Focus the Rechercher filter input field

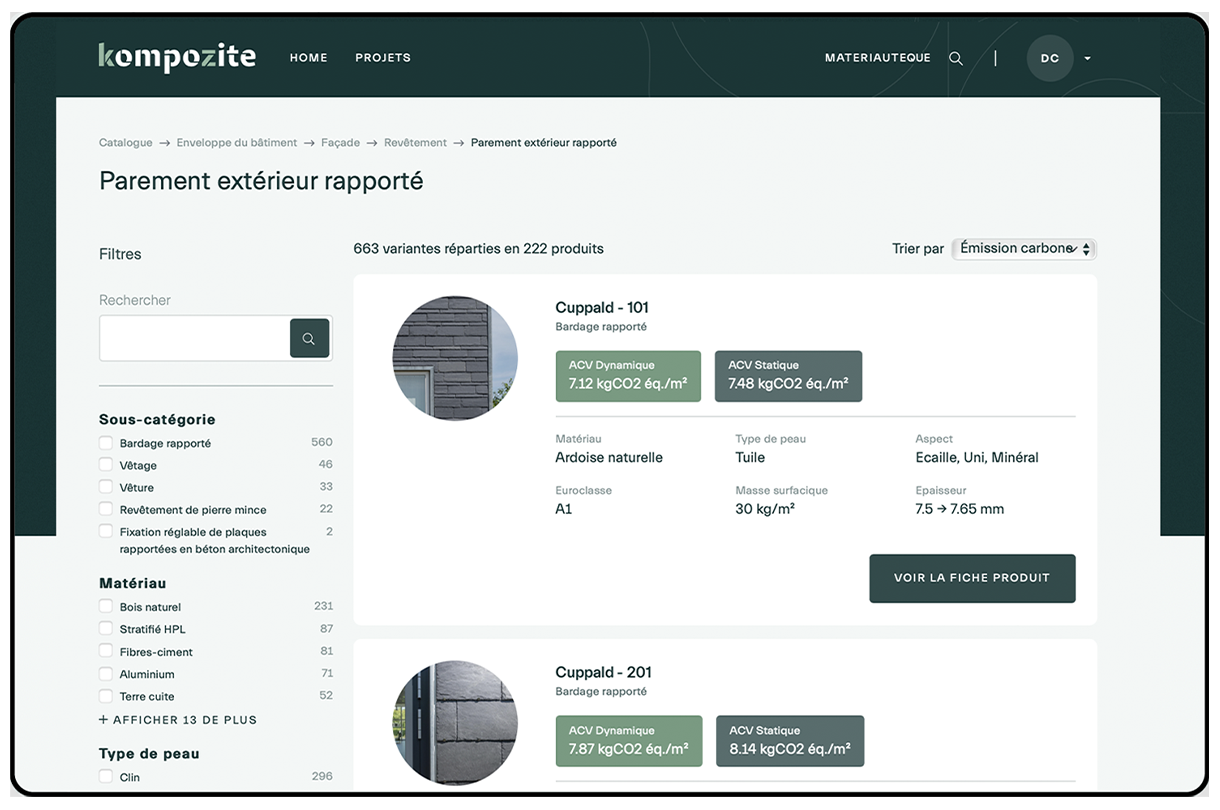(x=194, y=338)
